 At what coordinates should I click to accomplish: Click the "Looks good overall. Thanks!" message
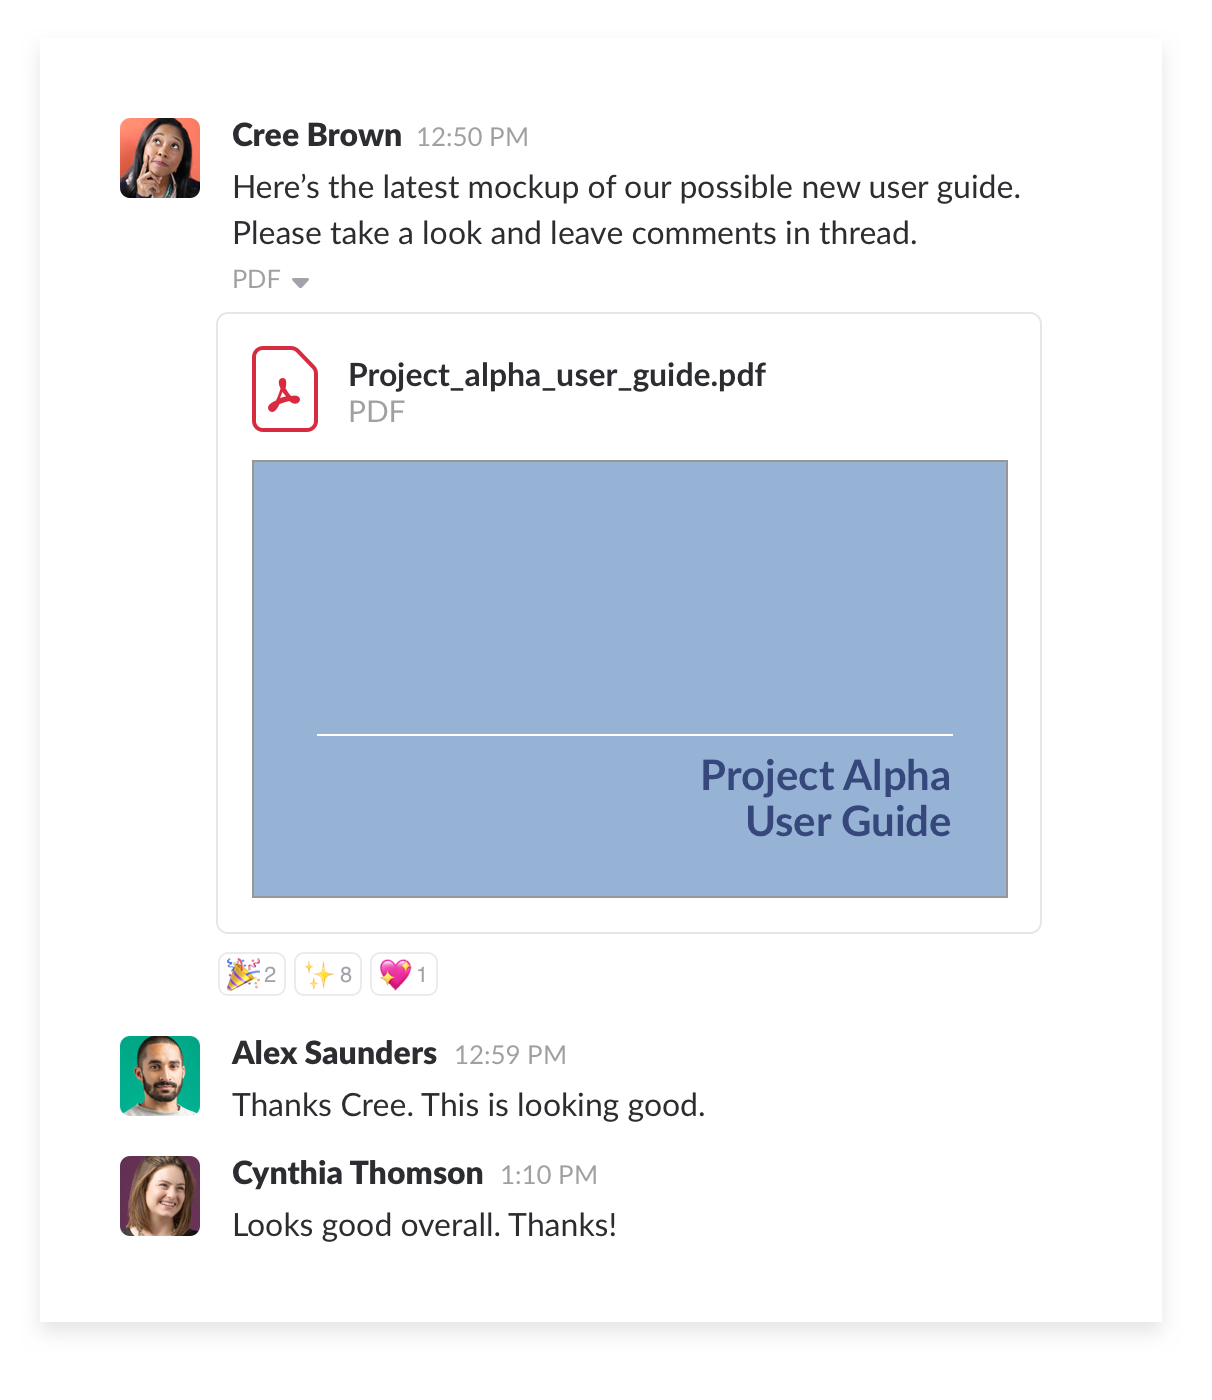pyautogui.click(x=425, y=1225)
